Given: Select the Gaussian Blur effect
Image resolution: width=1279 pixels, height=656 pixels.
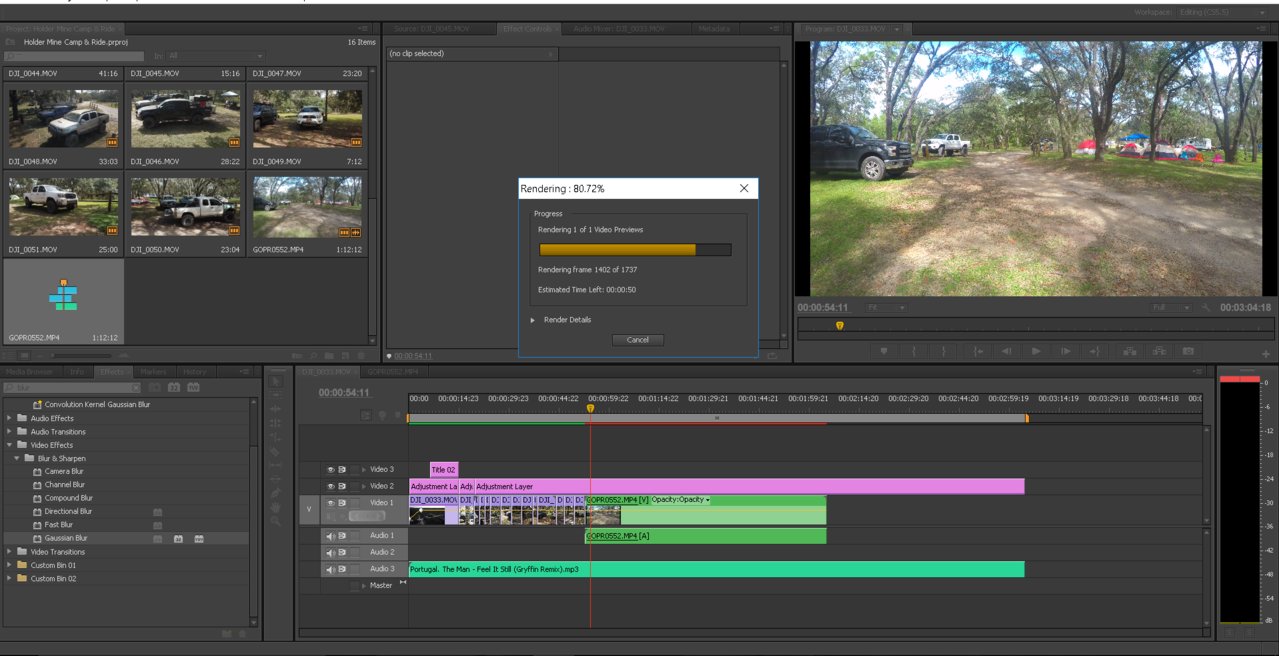Looking at the screenshot, I should click(x=66, y=538).
